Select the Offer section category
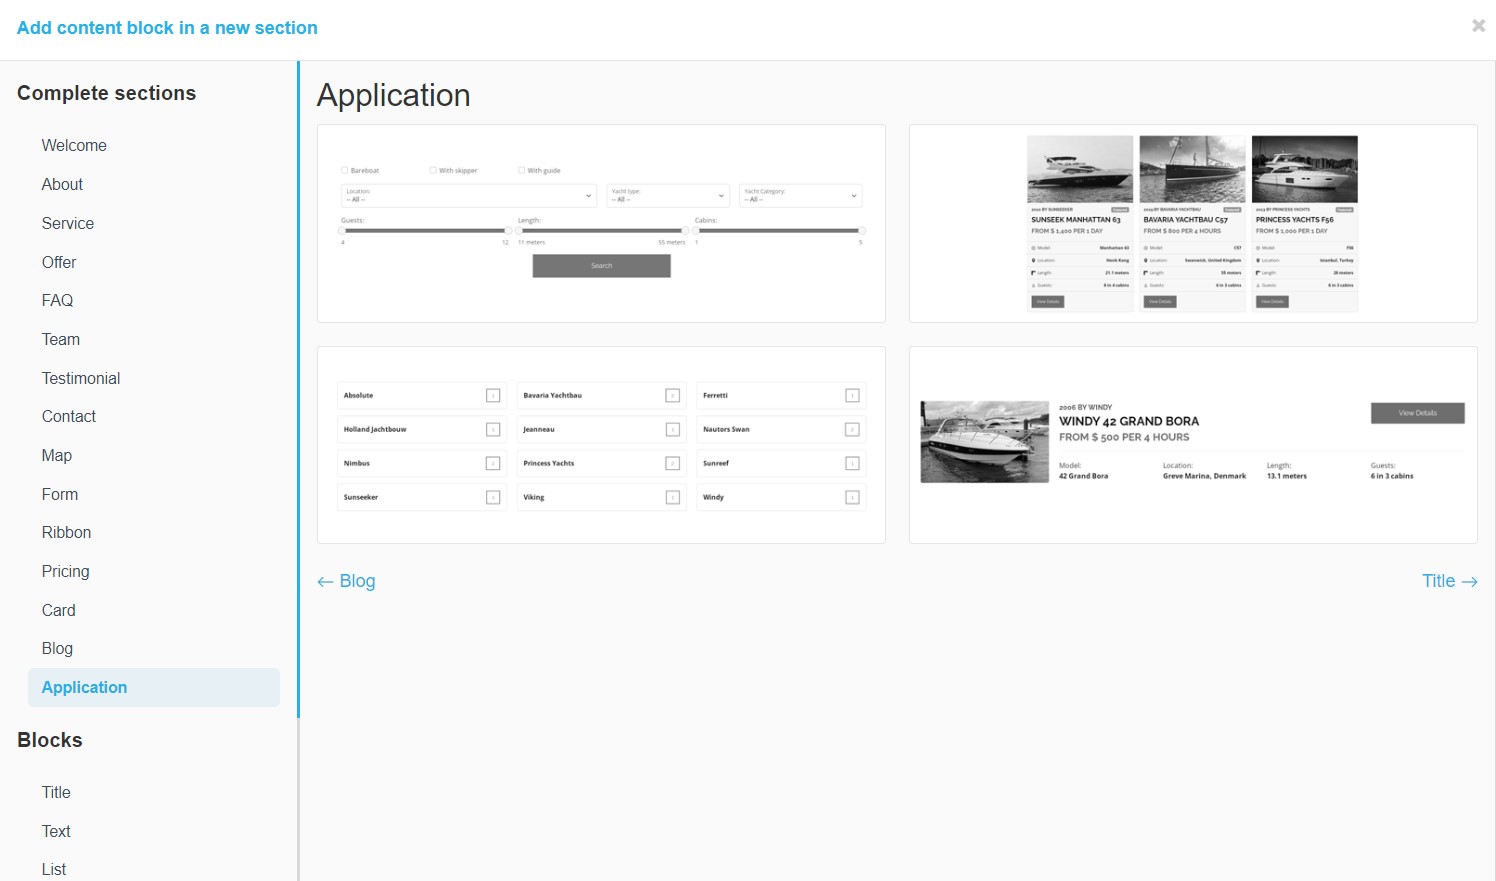This screenshot has height=881, width=1496. point(59,262)
